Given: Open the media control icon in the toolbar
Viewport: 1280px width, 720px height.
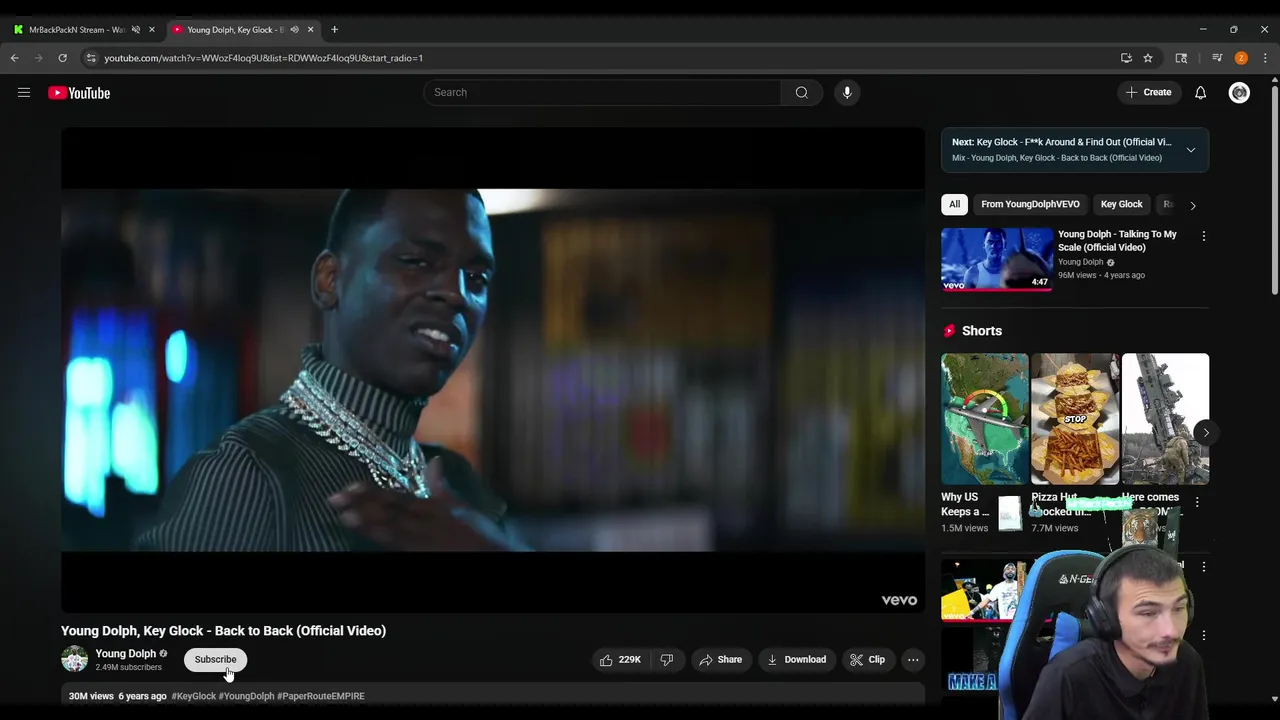Looking at the screenshot, I should click(x=1217, y=58).
